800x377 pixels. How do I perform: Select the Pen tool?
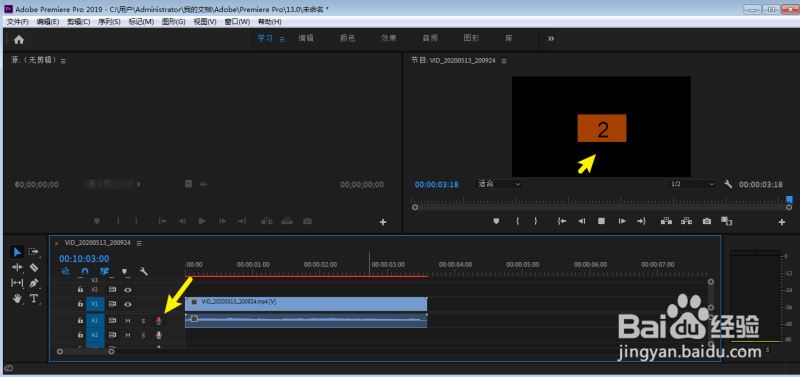pos(34,283)
